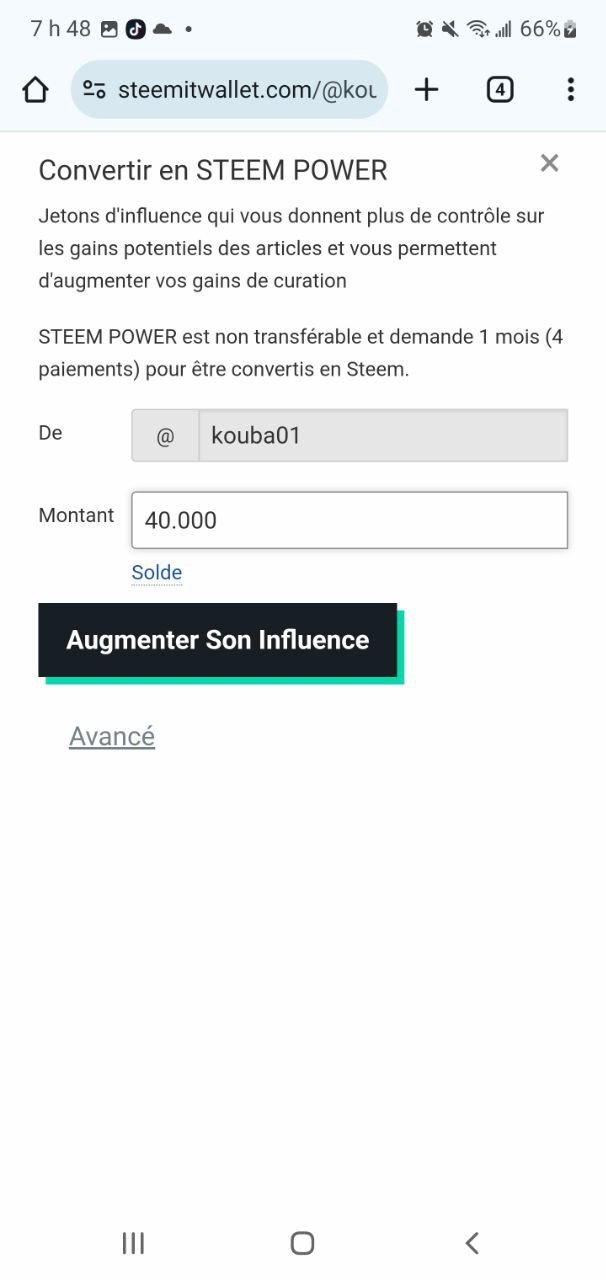606x1280 pixels.
Task: Focus the Montant amount field
Action: (349, 520)
